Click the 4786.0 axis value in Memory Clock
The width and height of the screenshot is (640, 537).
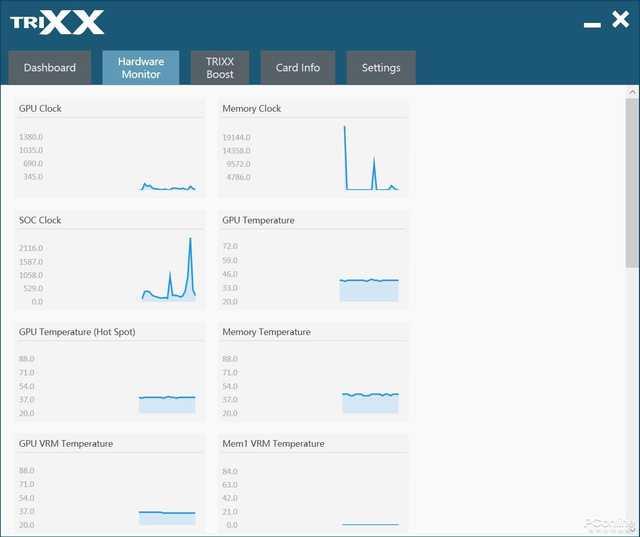click(x=239, y=177)
